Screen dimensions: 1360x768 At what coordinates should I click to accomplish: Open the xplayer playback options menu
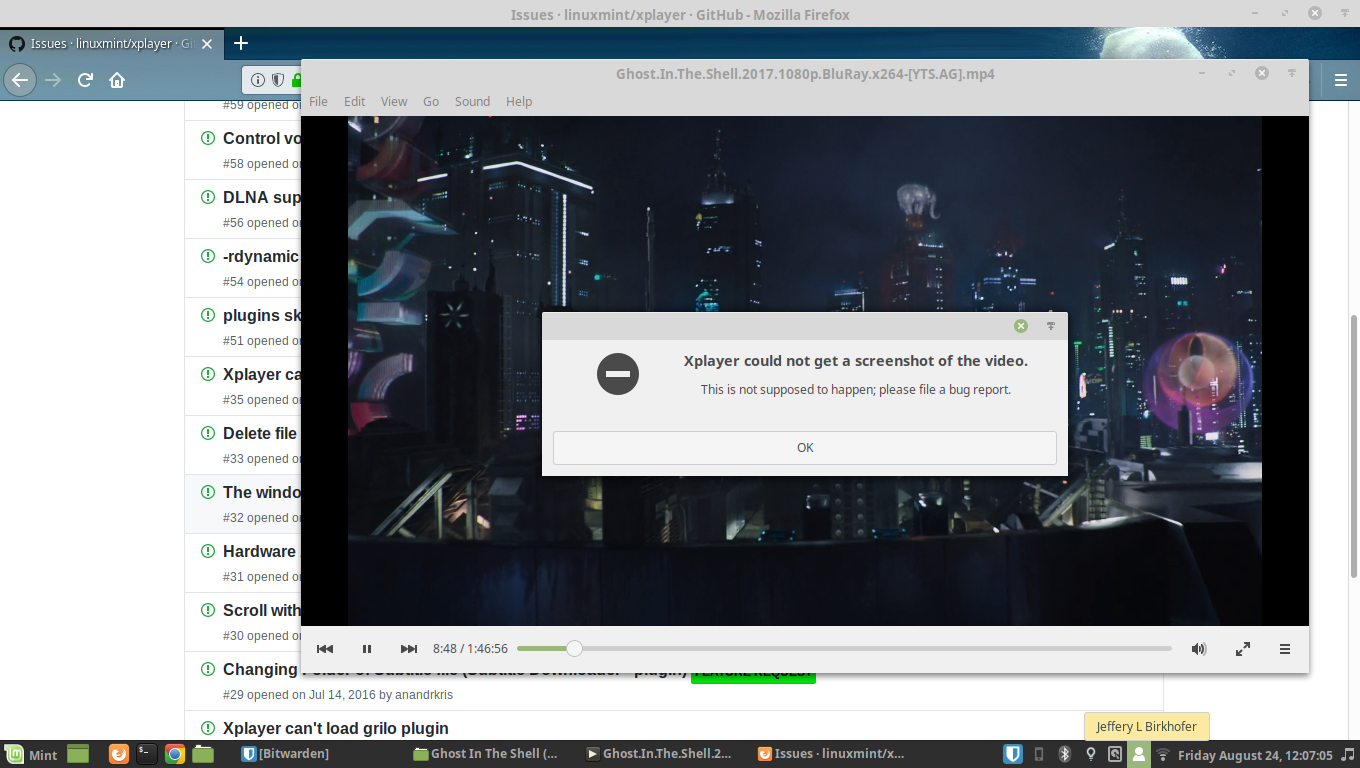[x=1285, y=648]
